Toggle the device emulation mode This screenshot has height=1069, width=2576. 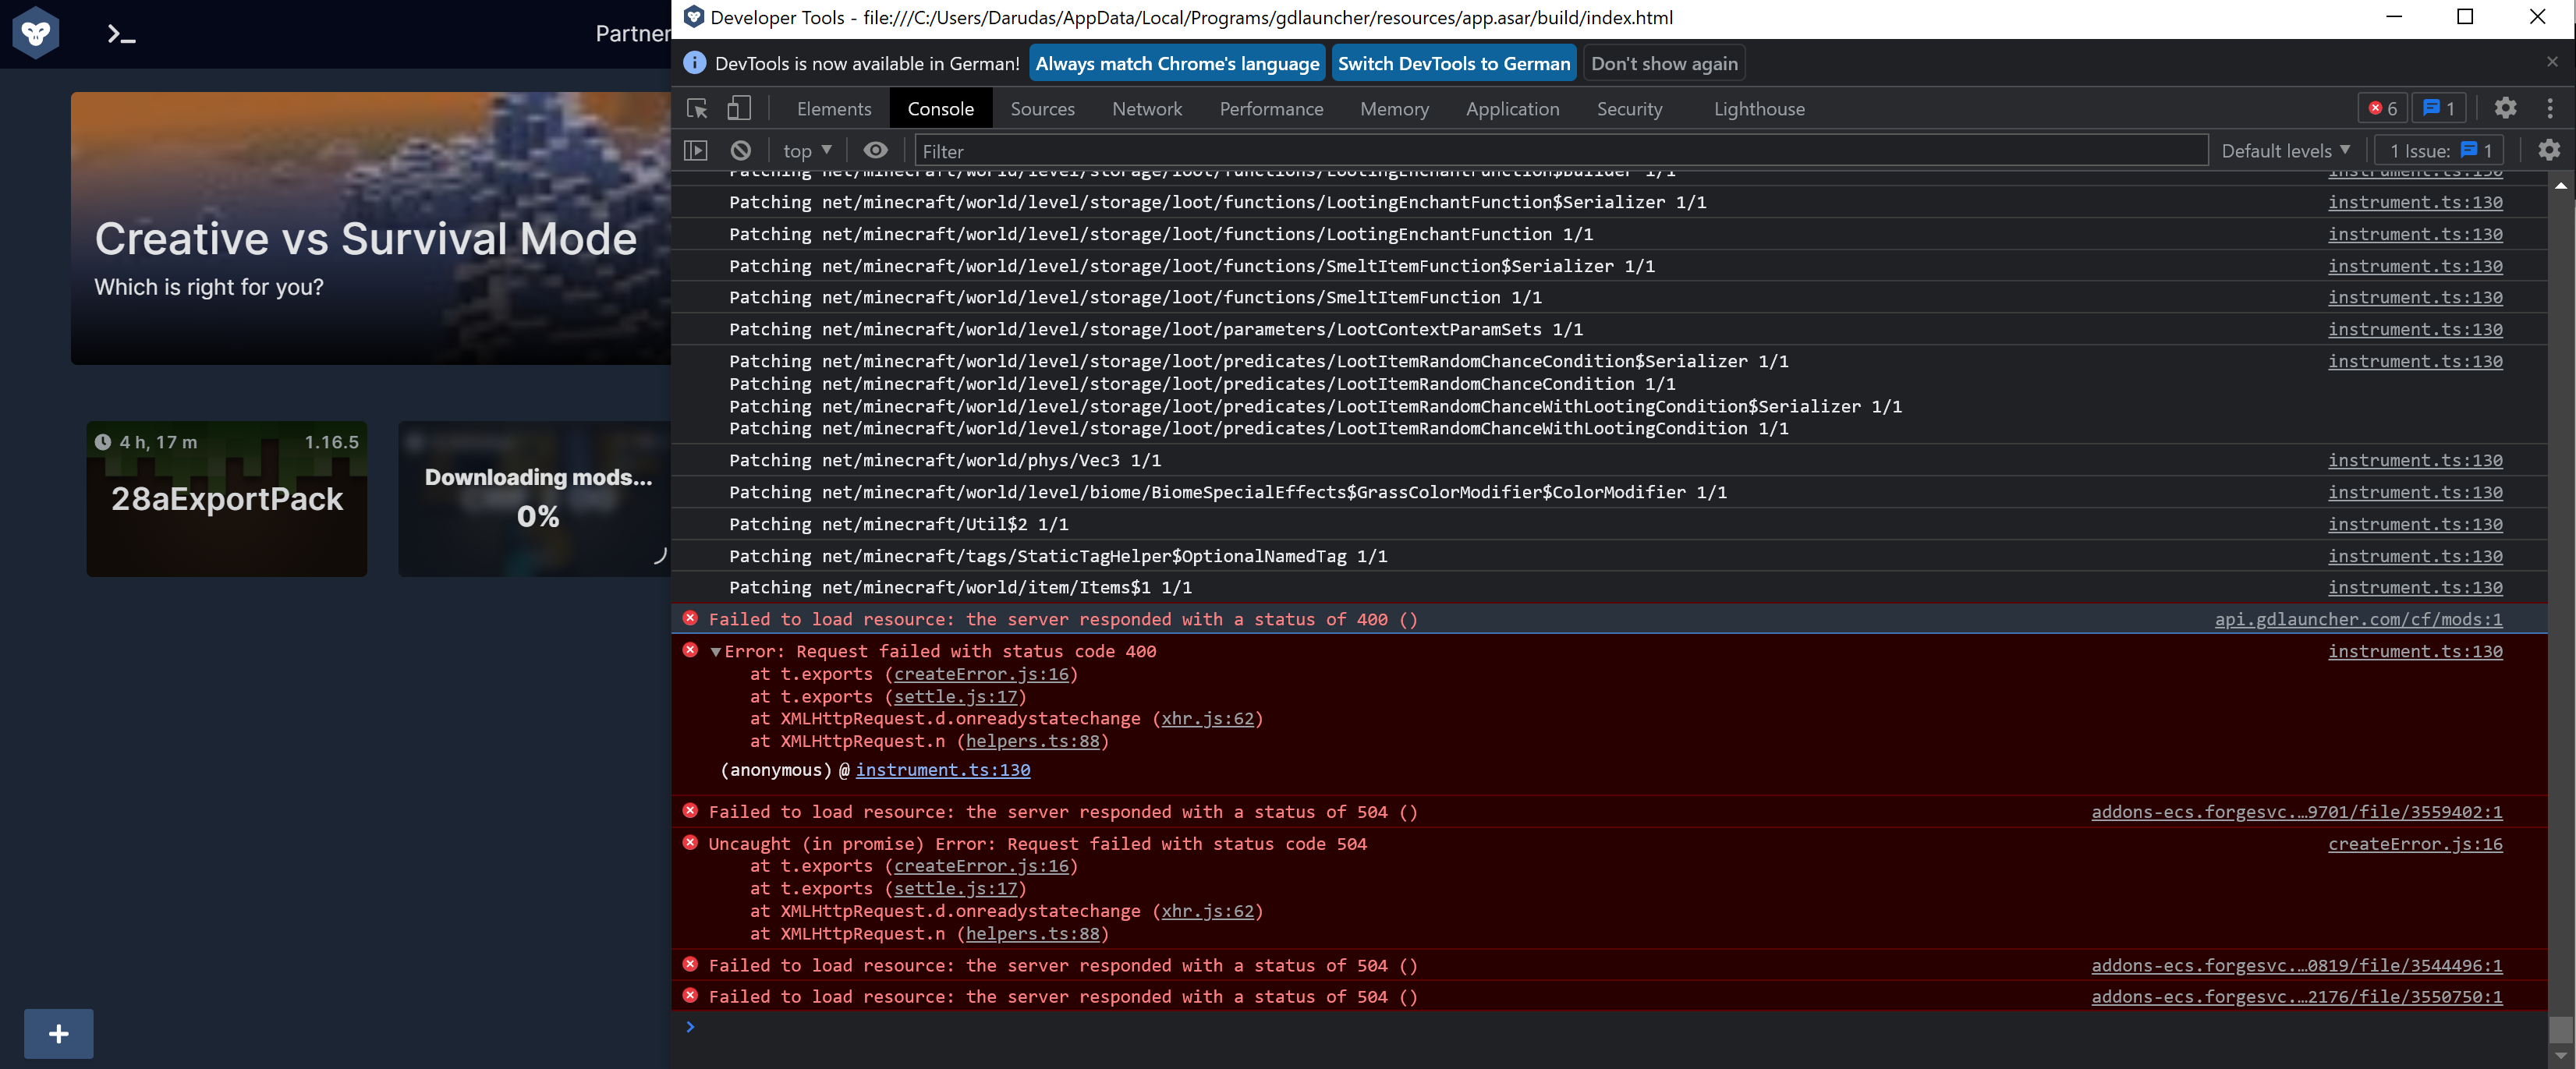(x=739, y=108)
